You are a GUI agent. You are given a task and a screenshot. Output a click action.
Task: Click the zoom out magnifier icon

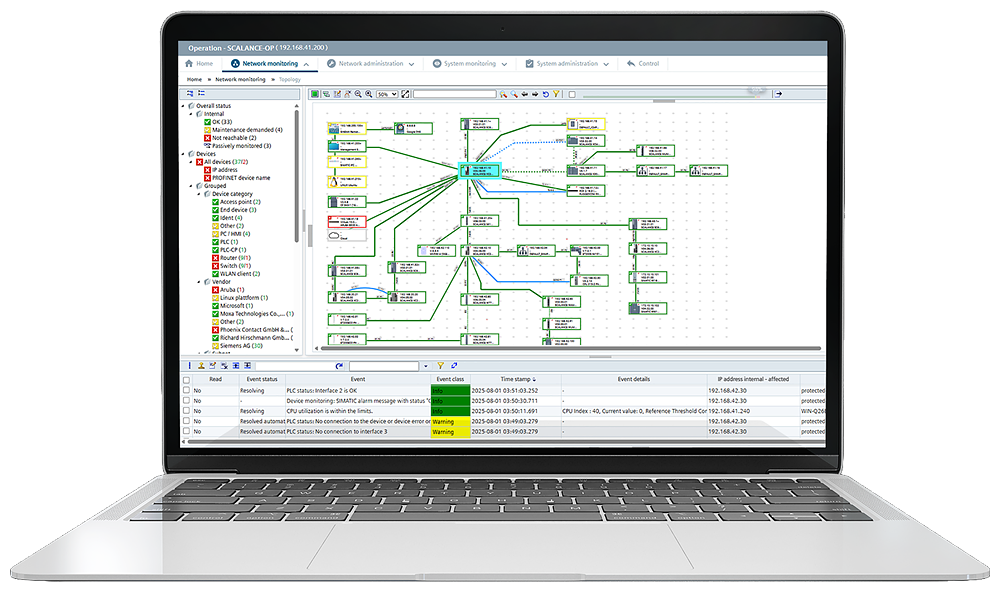(x=358, y=94)
